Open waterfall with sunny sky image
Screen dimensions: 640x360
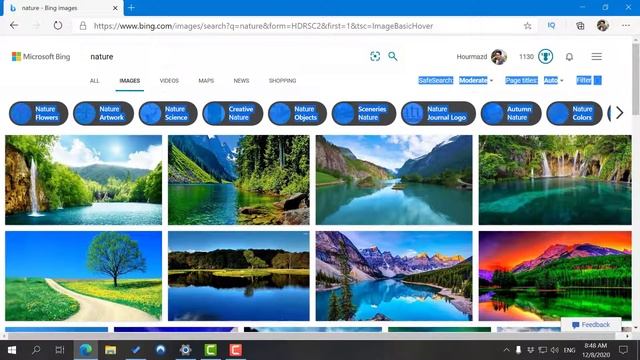(83, 180)
